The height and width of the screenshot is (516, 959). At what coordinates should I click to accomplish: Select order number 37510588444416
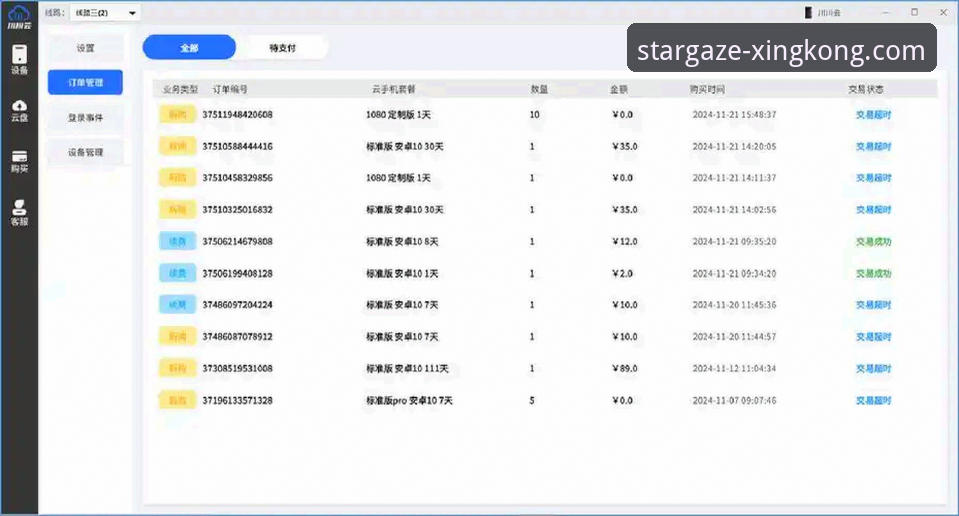tap(237, 146)
